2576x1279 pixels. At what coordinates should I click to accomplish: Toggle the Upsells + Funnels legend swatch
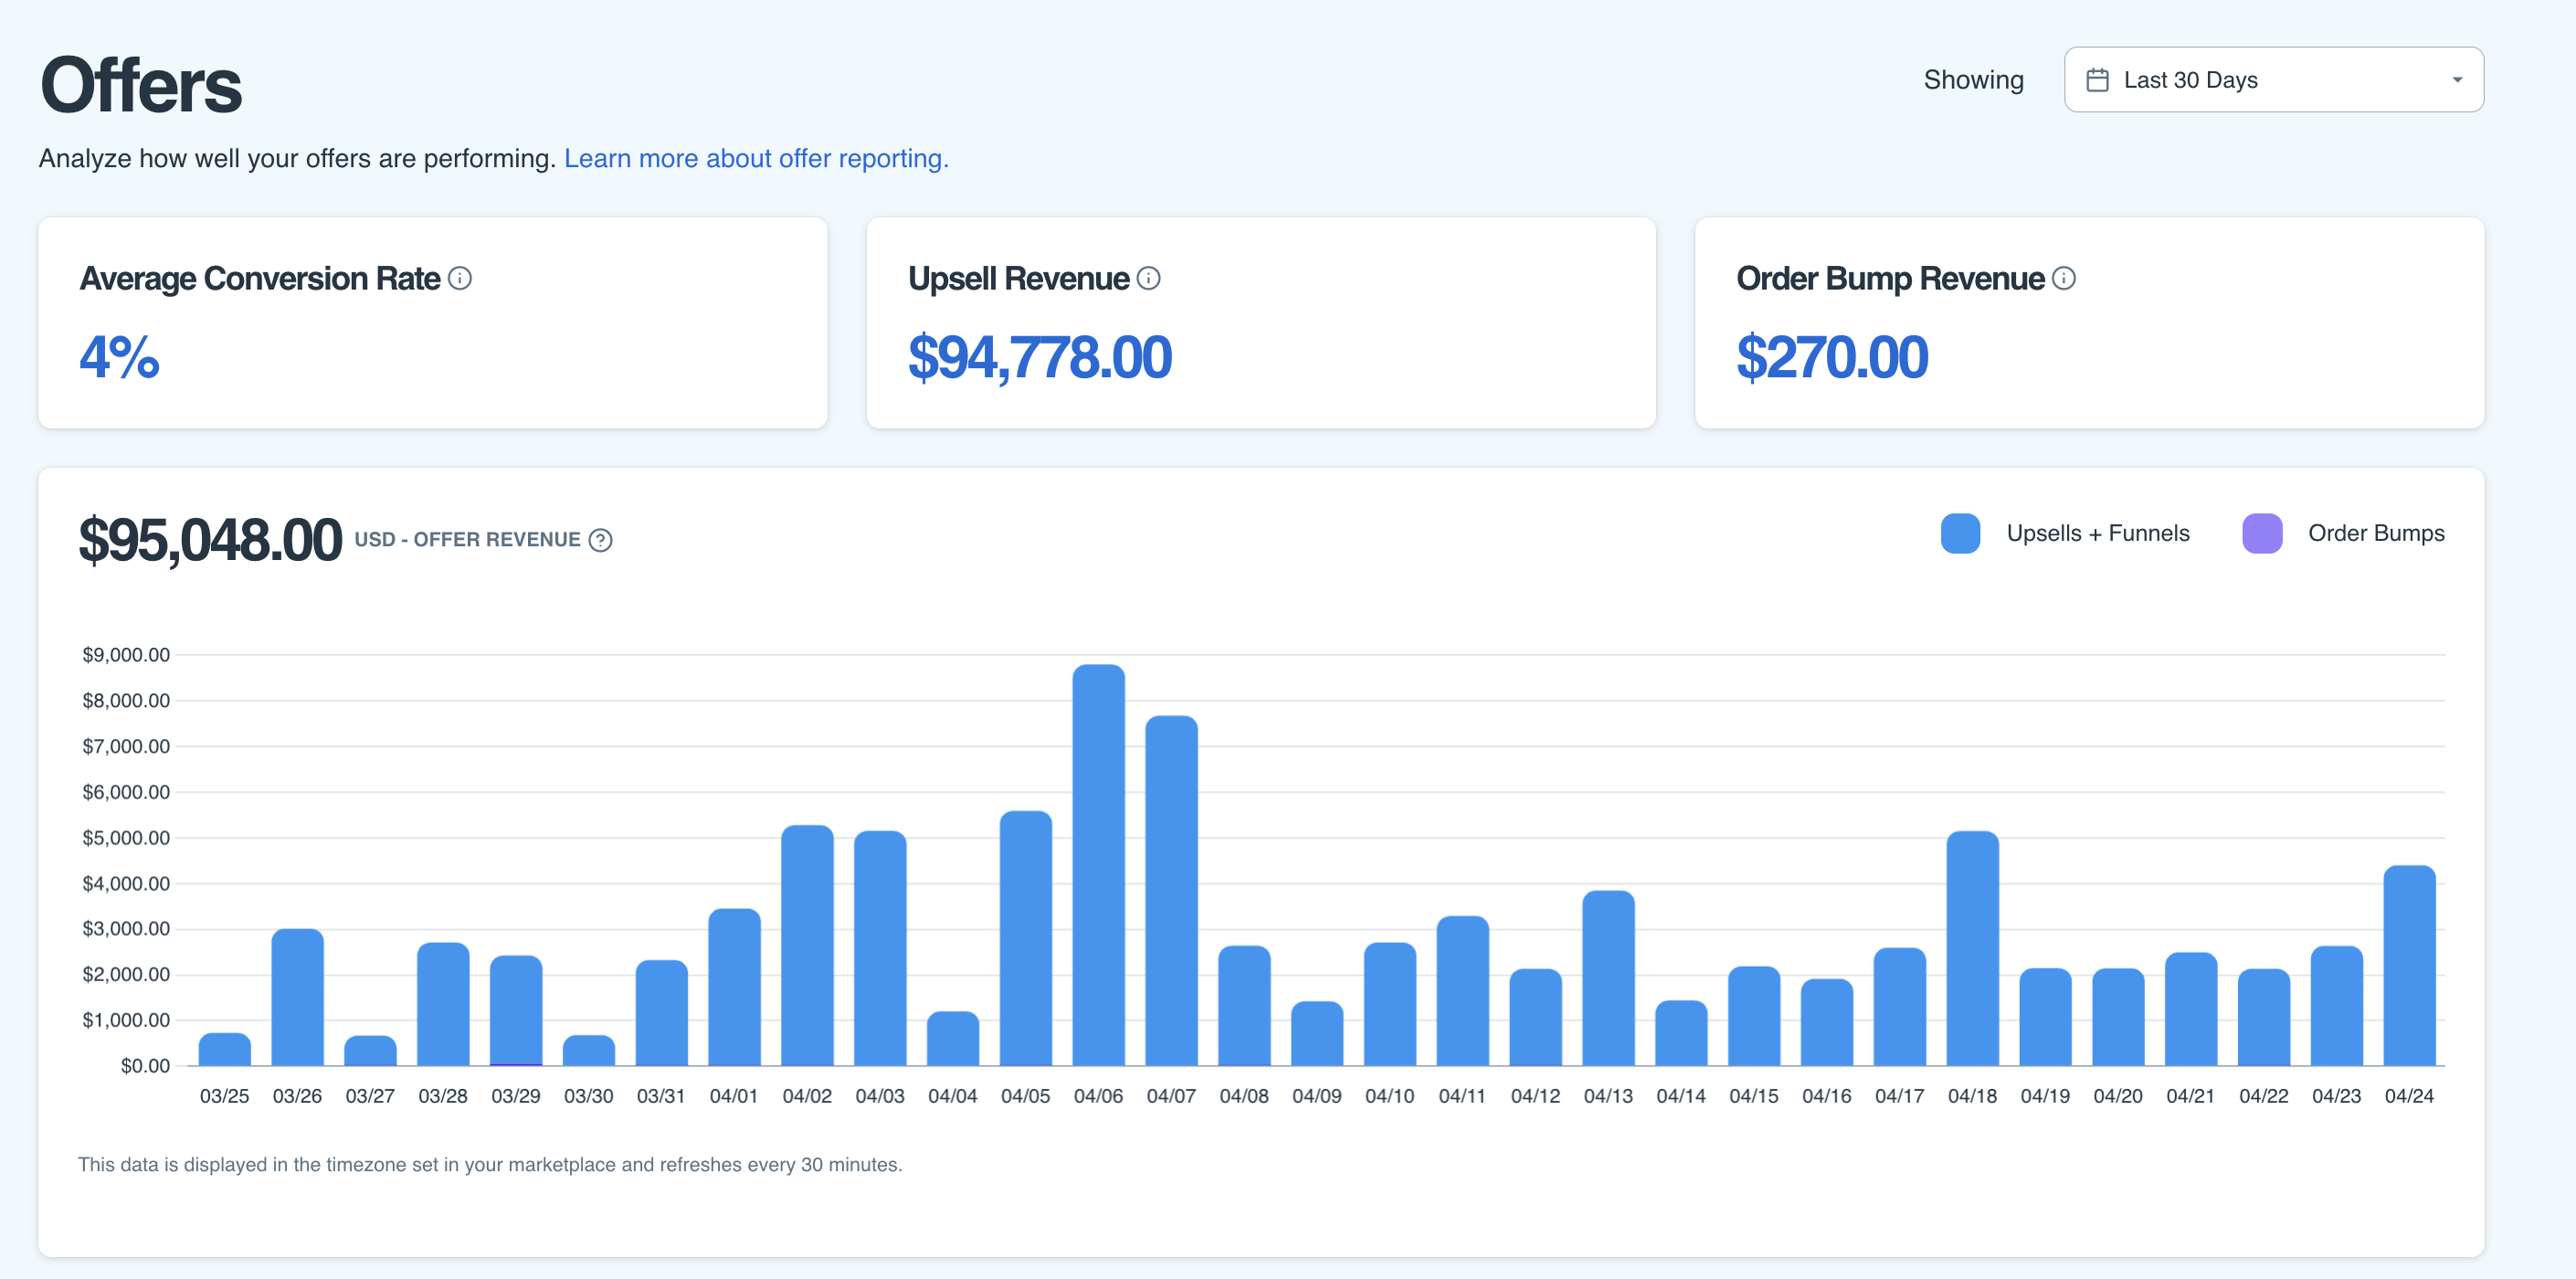(1960, 533)
